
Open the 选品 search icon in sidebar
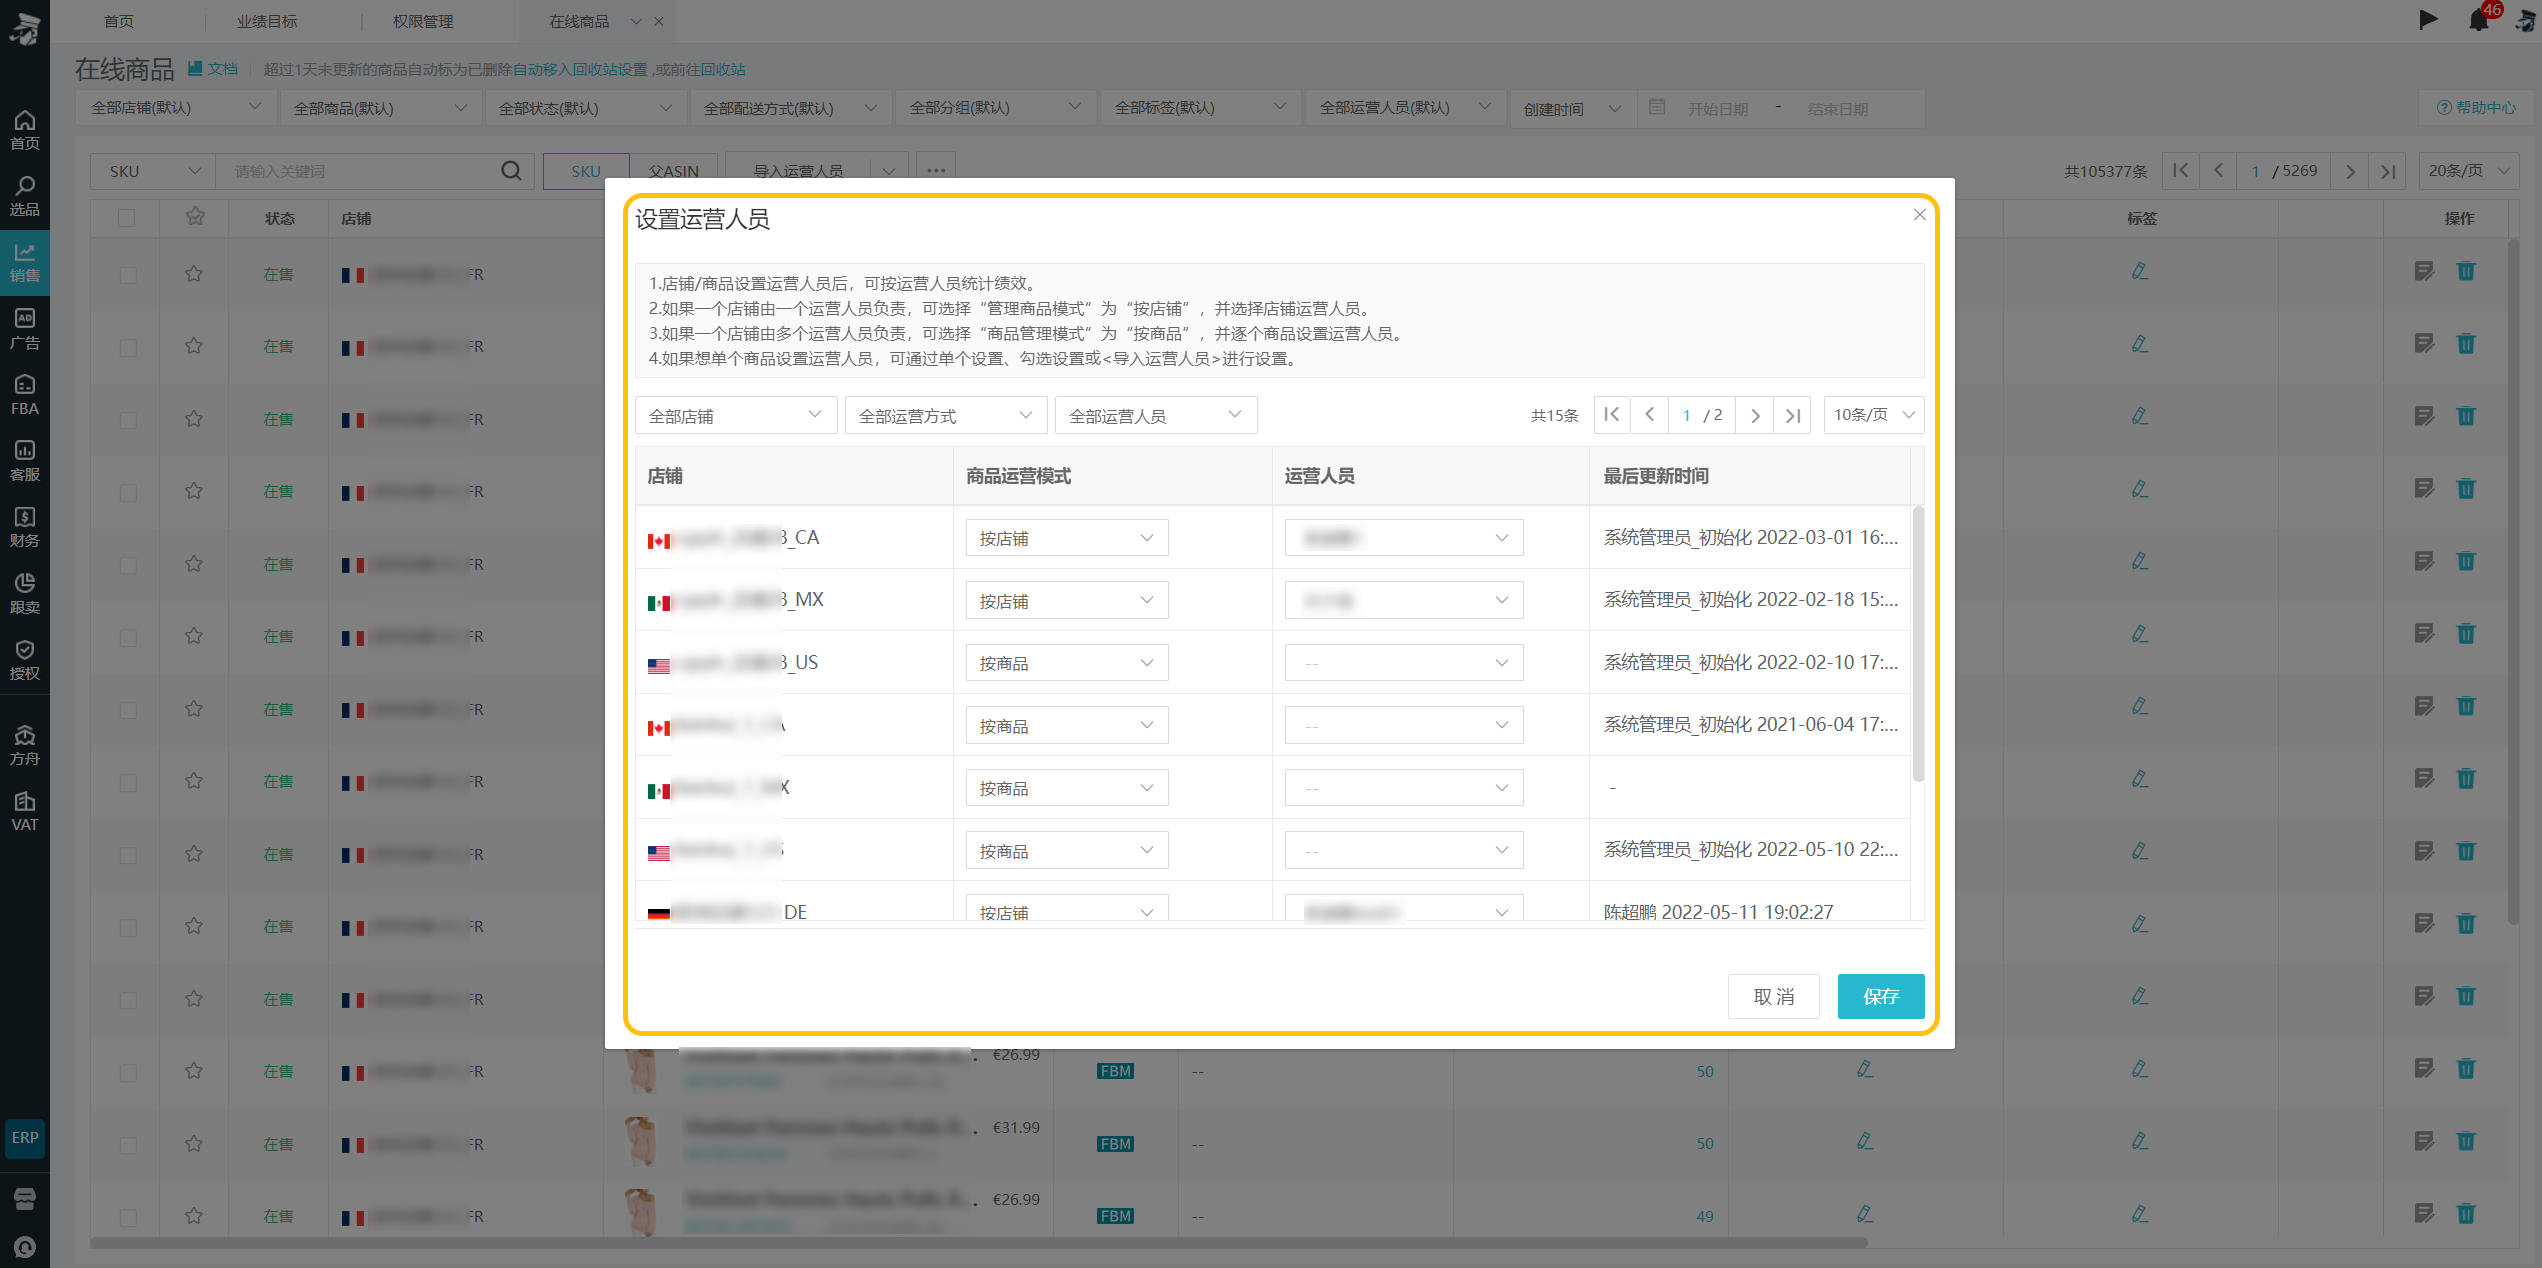point(25,196)
